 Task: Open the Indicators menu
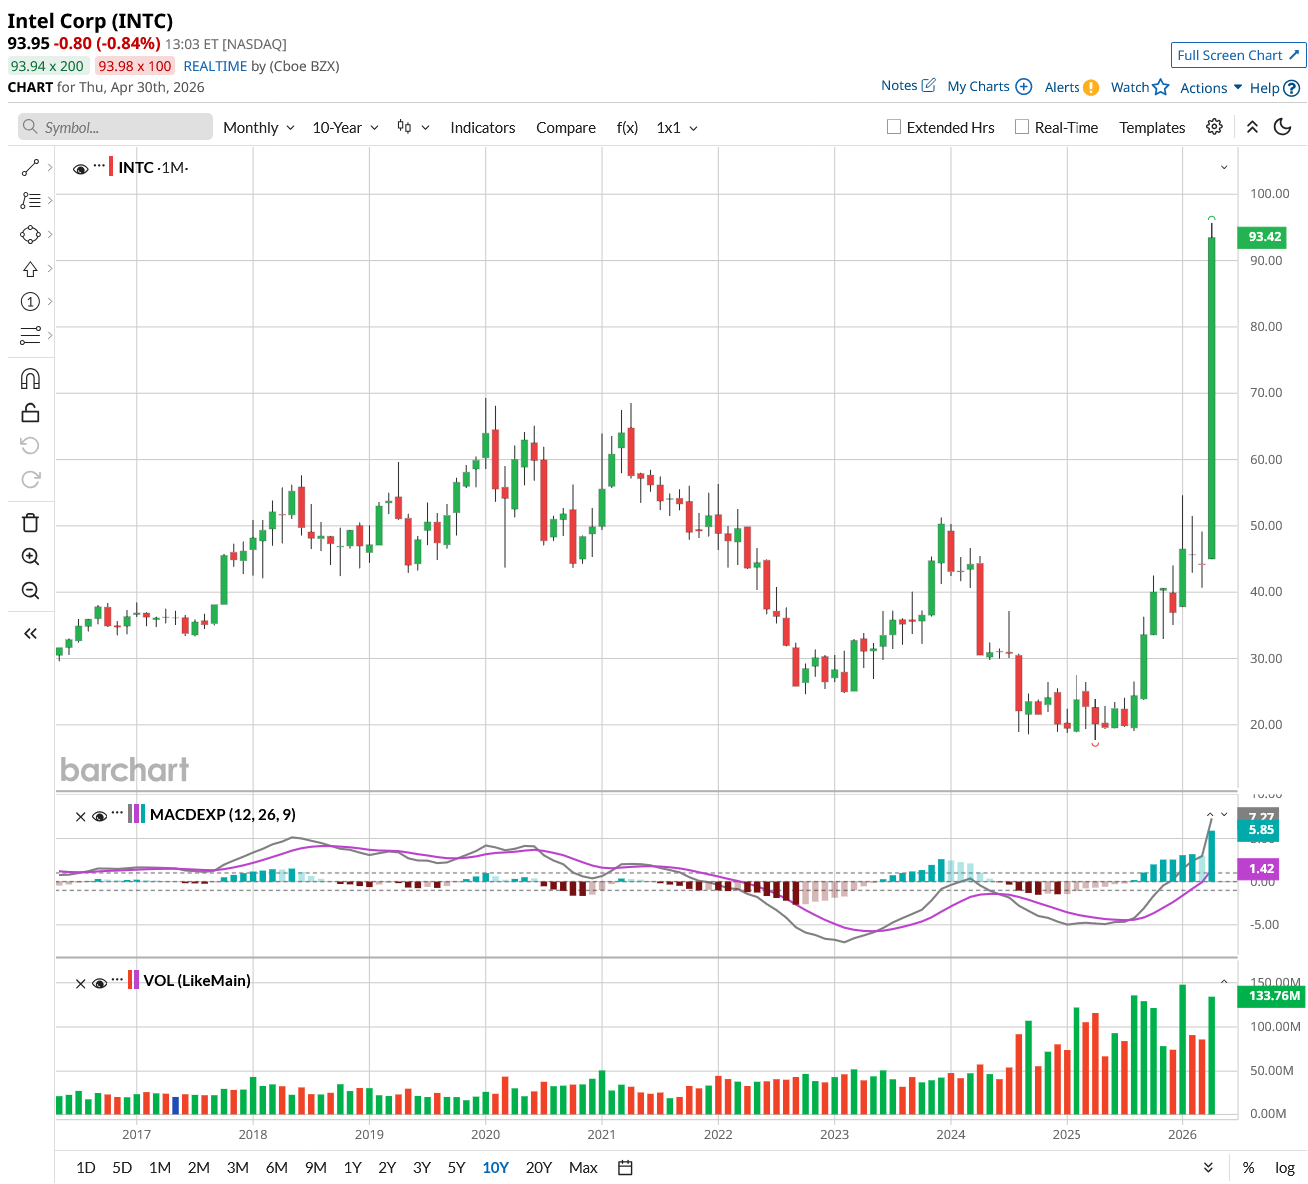pyautogui.click(x=482, y=128)
